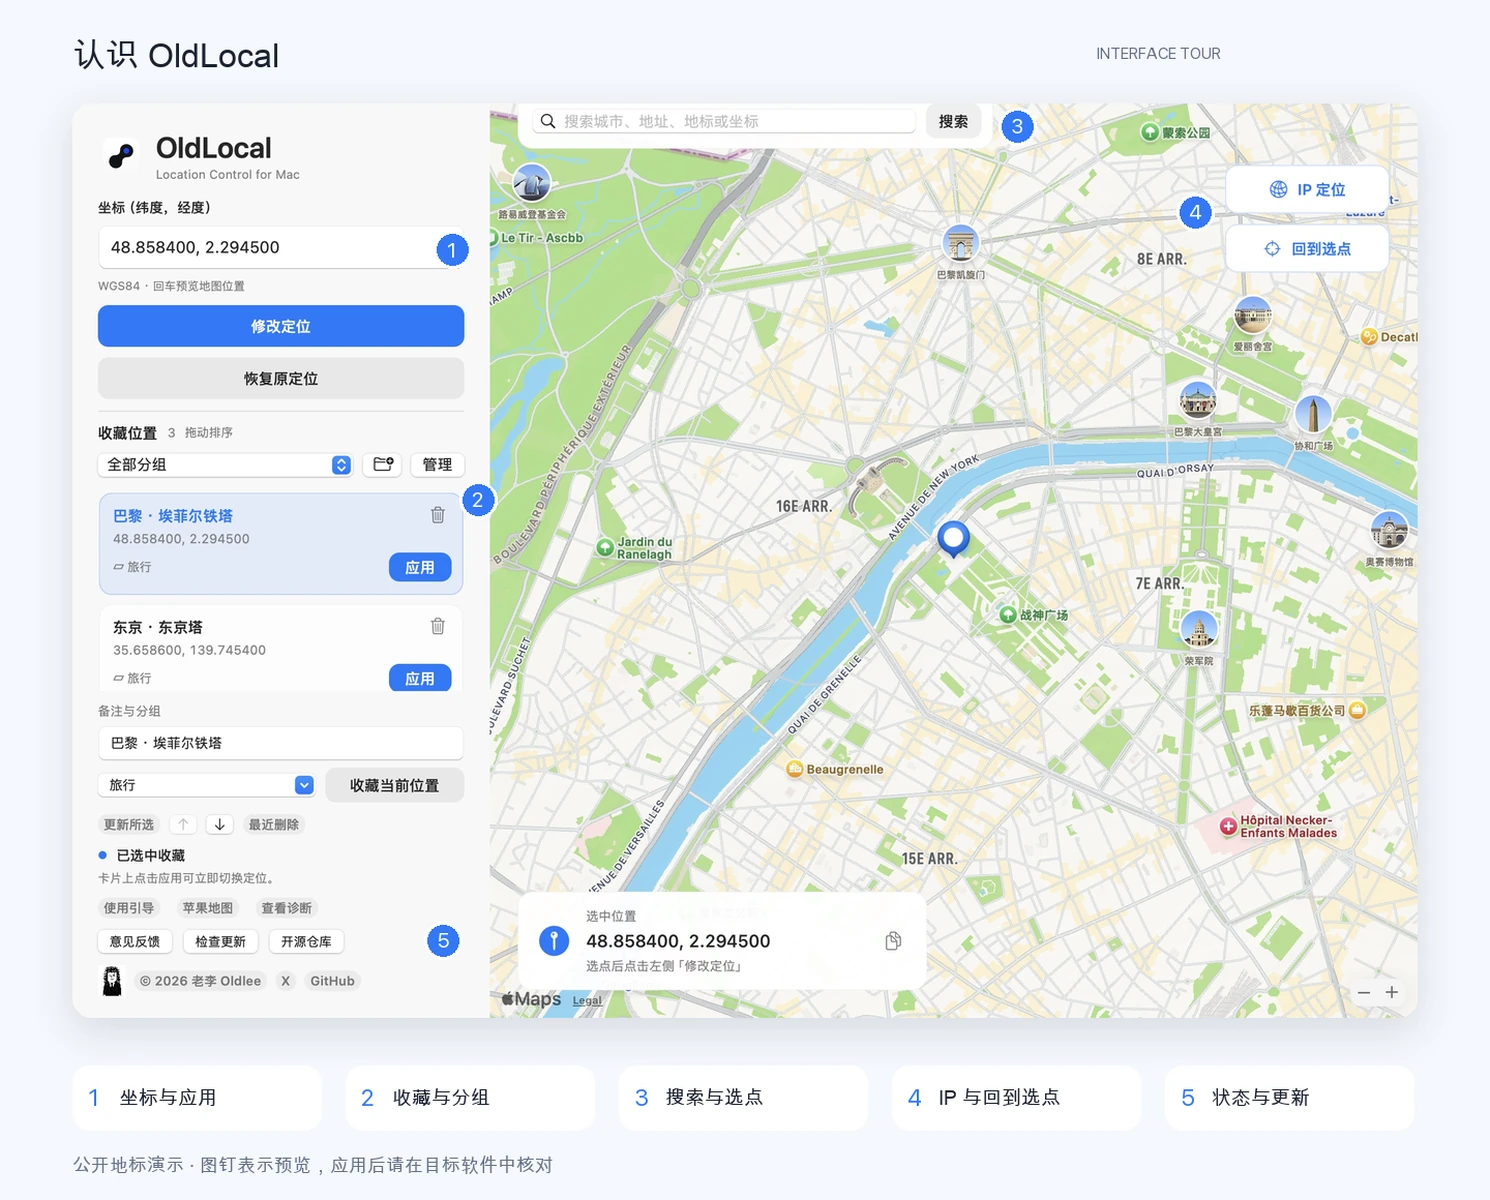Open the GitHub link in the footer

click(332, 981)
